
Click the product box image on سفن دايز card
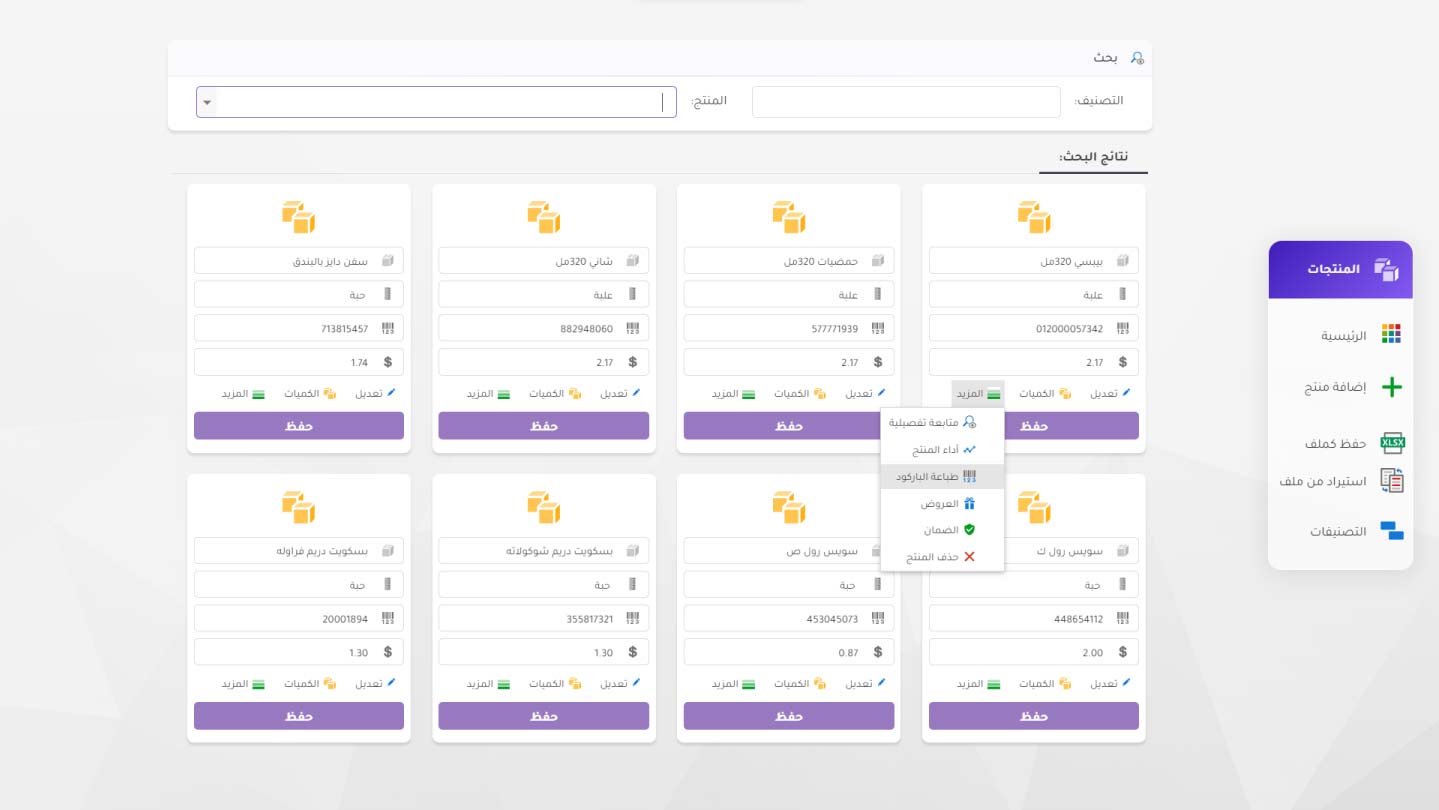pos(298,216)
